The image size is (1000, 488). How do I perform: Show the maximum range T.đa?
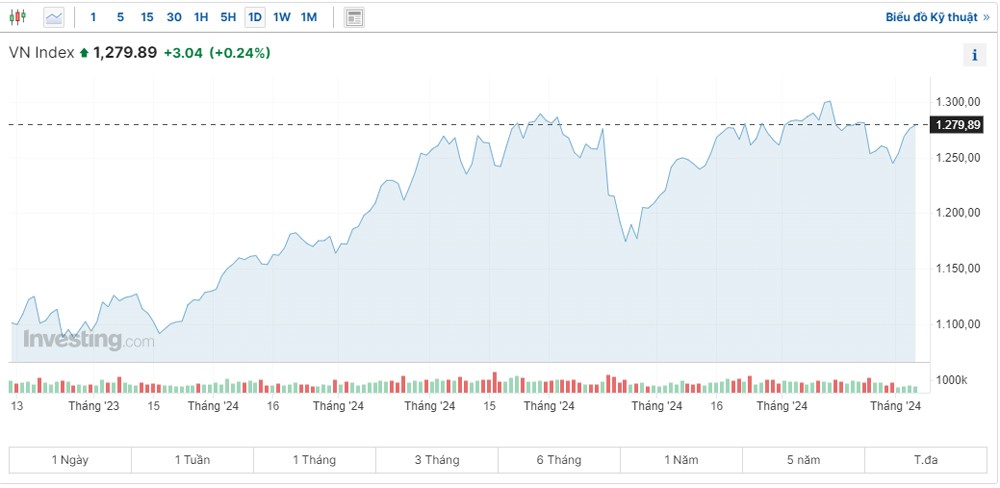(926, 460)
